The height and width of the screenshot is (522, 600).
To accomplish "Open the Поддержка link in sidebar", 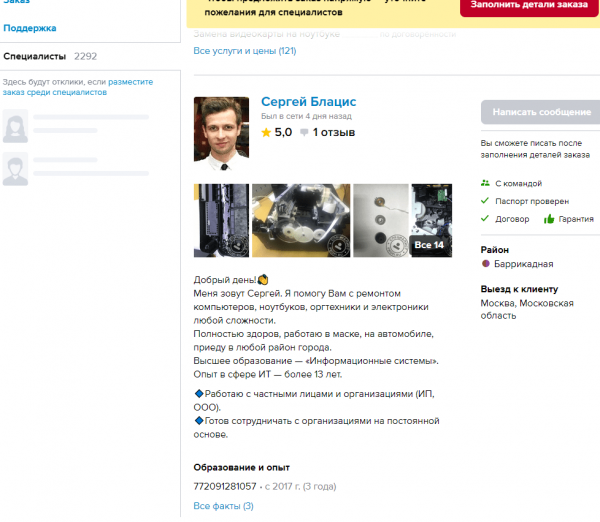I will tap(30, 28).
